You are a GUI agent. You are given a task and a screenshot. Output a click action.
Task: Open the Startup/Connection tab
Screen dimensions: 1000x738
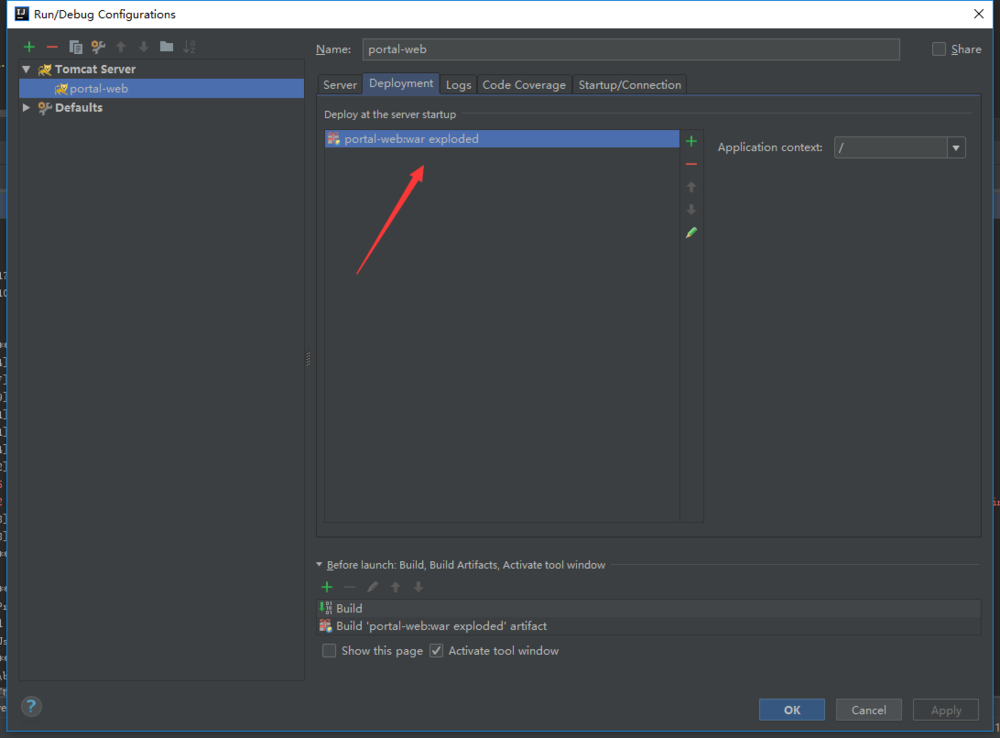tap(629, 85)
